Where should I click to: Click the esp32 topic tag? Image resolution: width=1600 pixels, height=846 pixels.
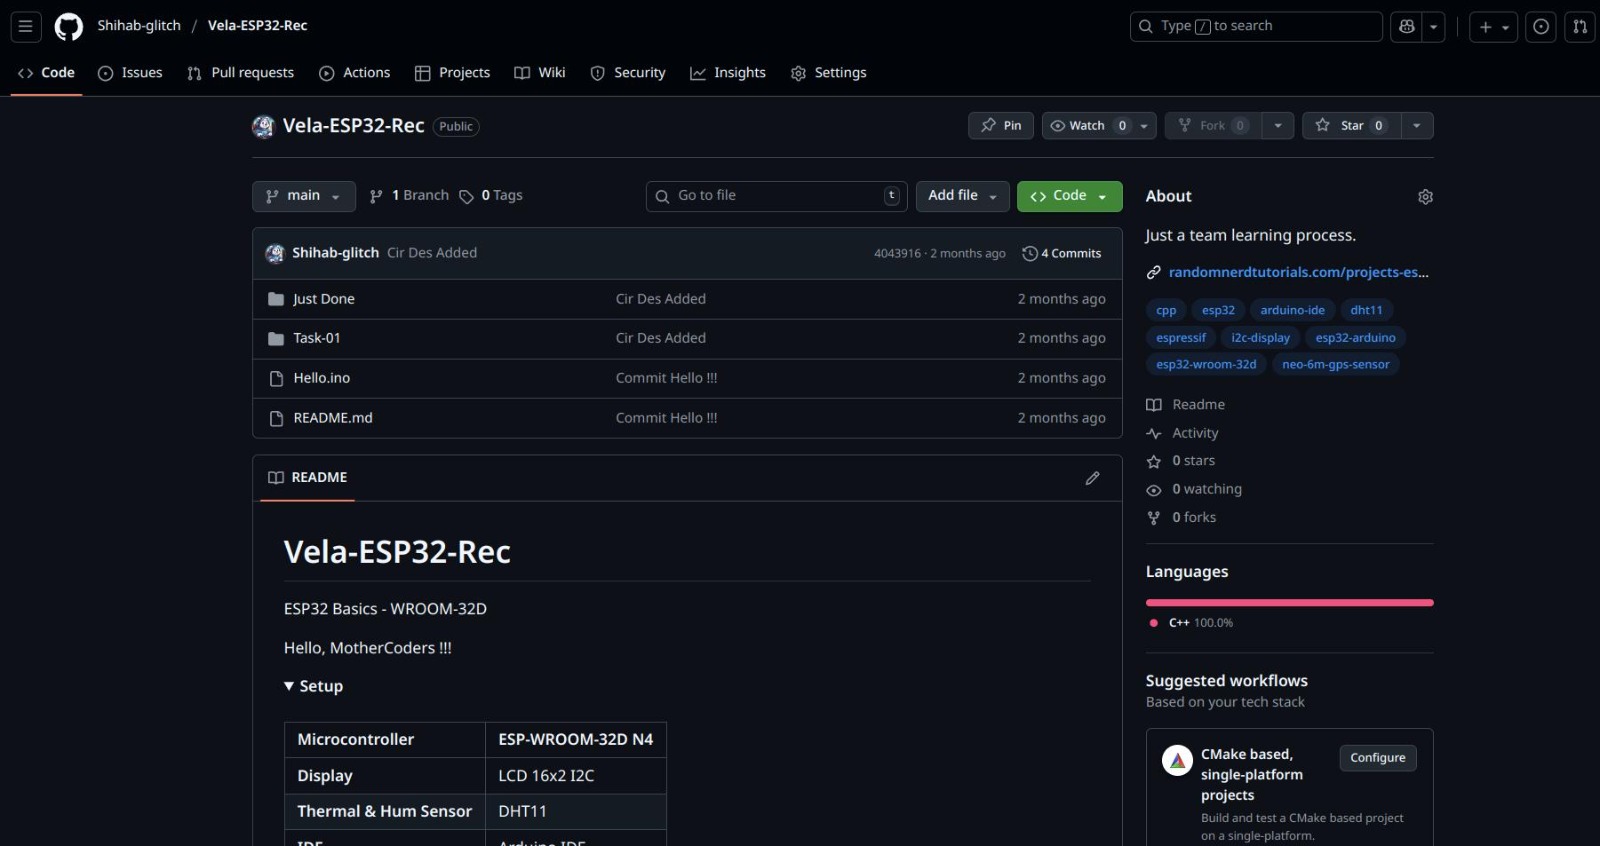[x=1218, y=310]
